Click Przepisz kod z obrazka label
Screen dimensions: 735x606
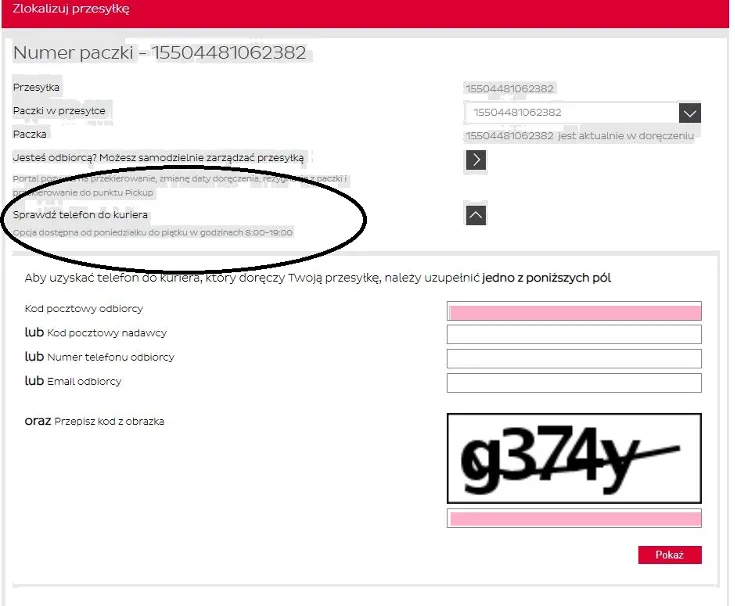click(109, 421)
